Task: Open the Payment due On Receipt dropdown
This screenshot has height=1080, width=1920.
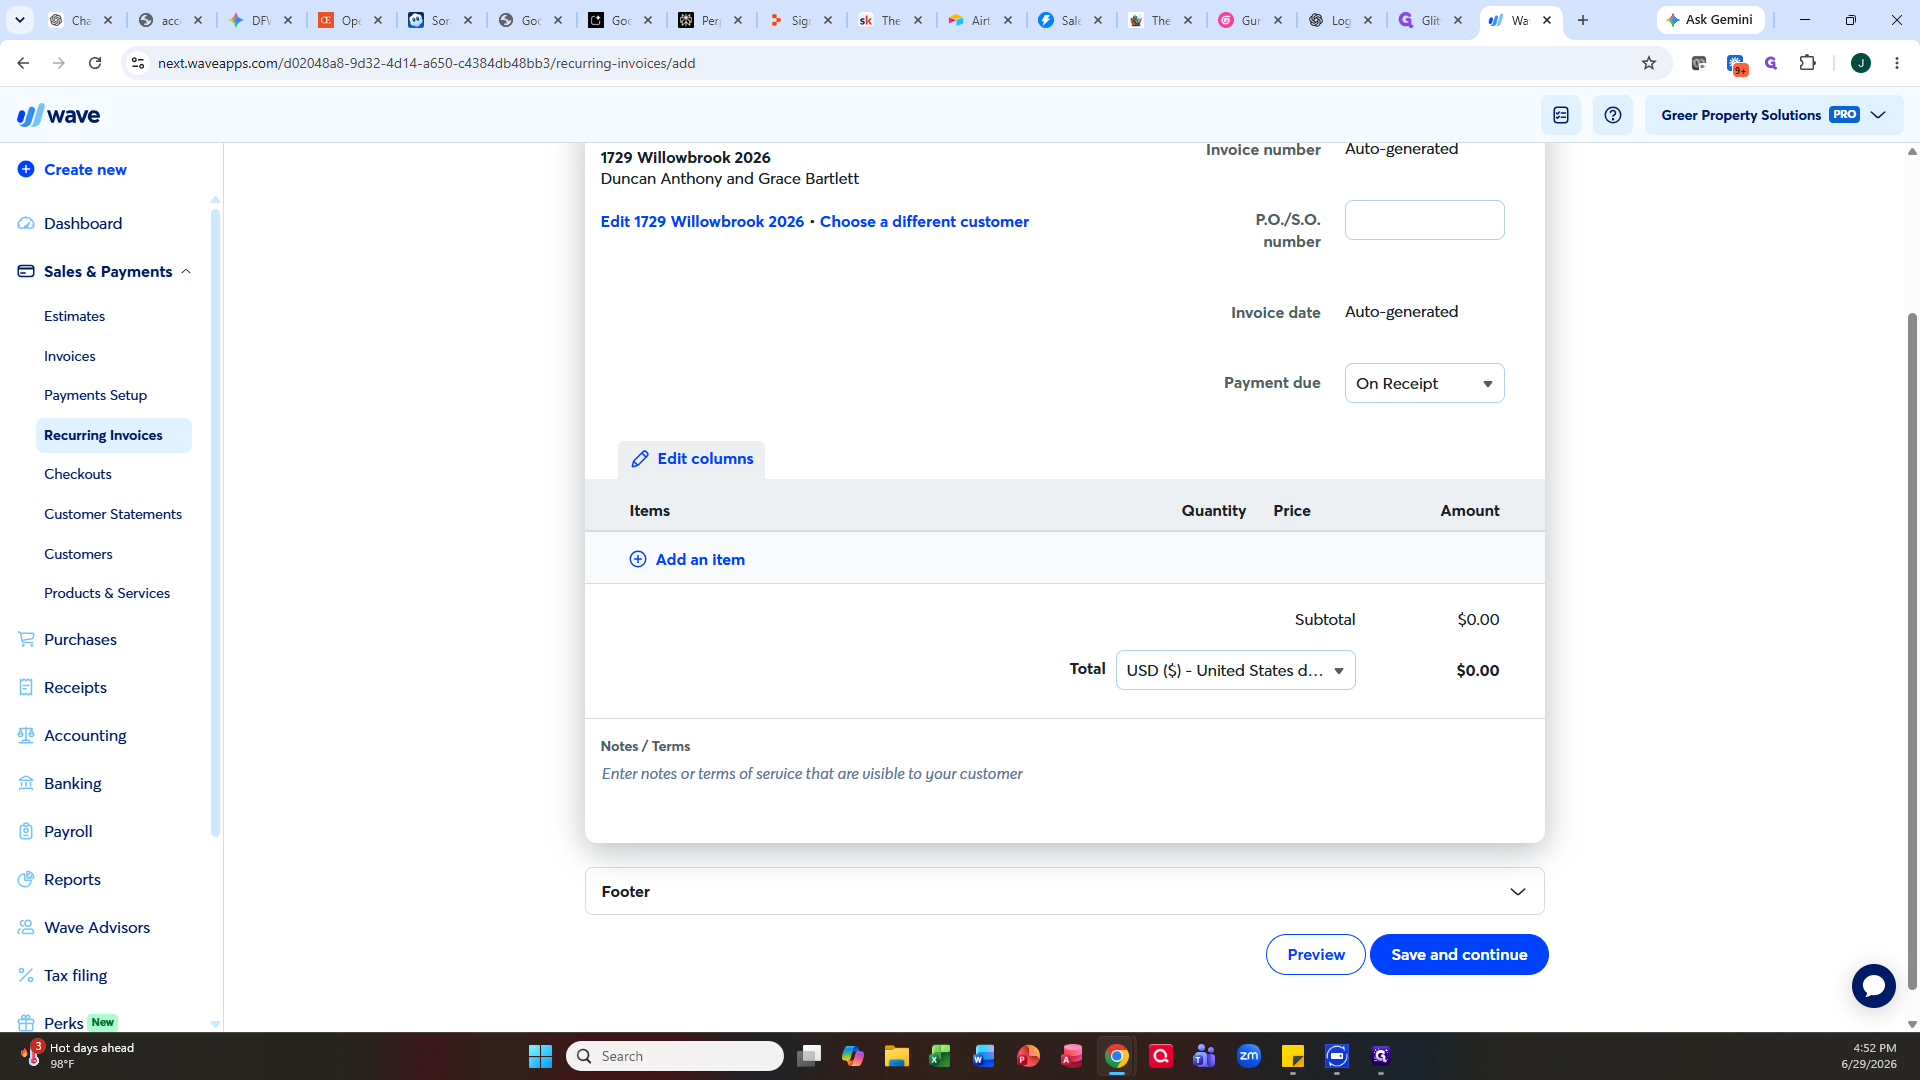Action: pos(1424,383)
